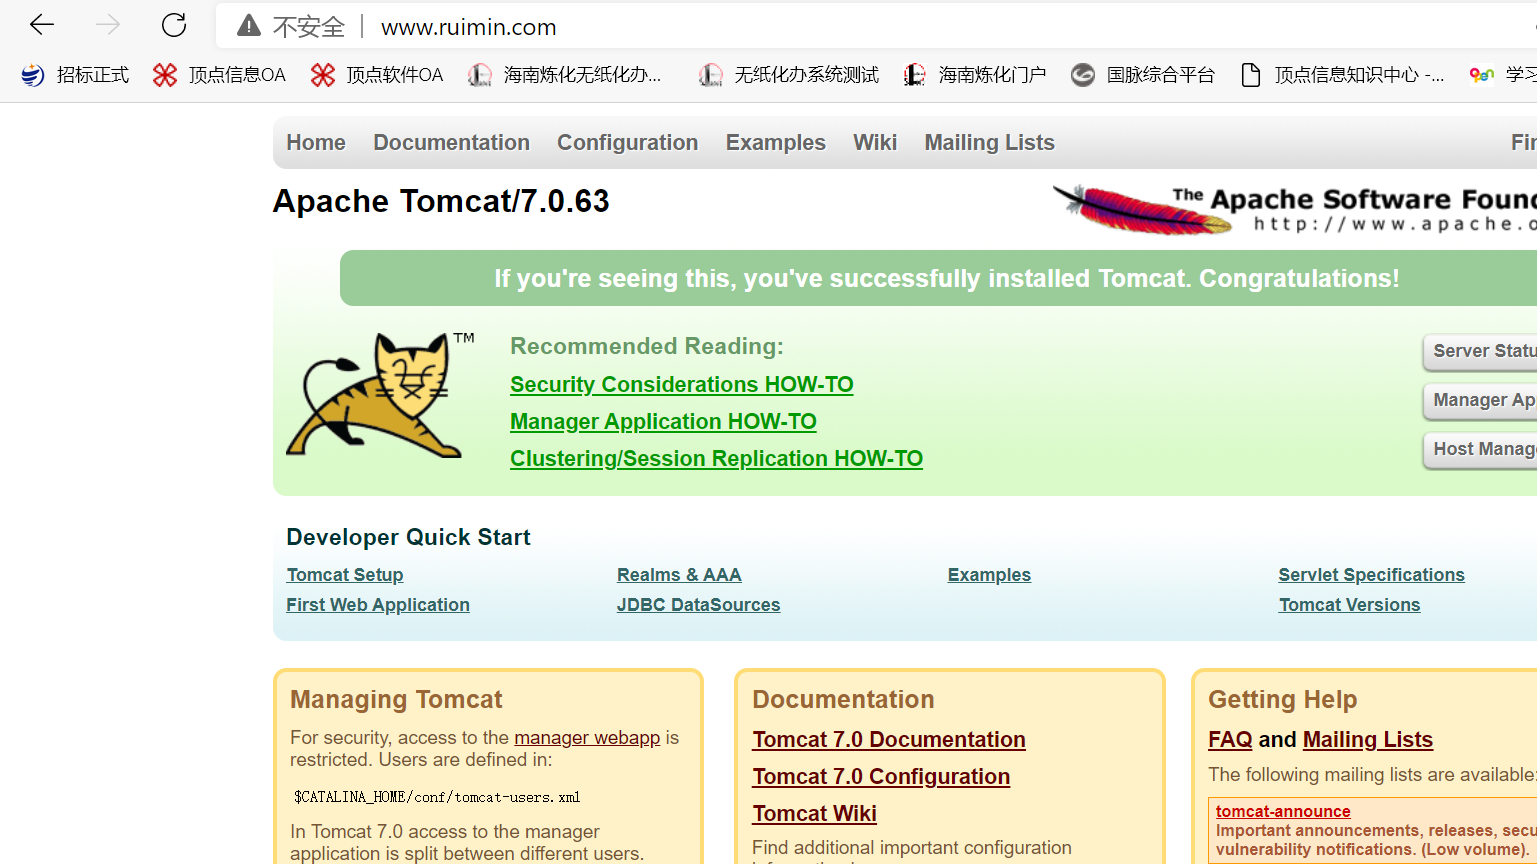Click the 海南炼化门户 bookmark icon

(x=915, y=75)
